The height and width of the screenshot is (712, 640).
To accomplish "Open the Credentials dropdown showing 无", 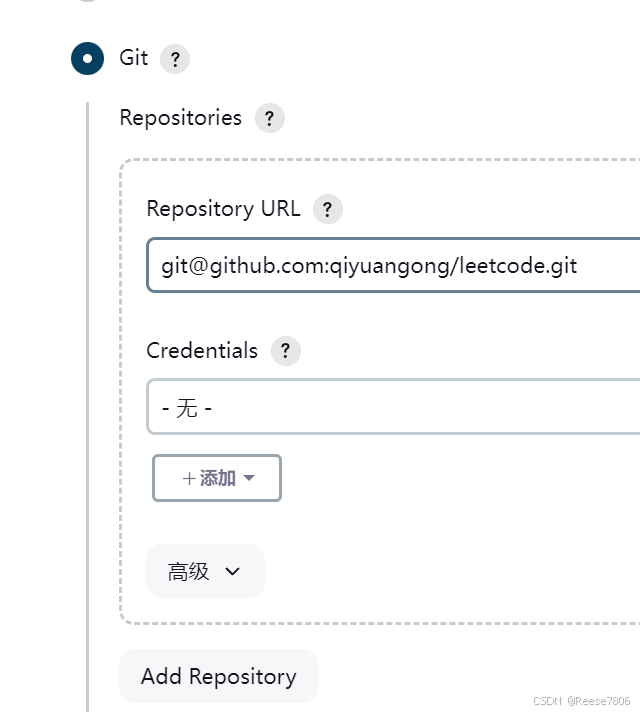I will [393, 407].
